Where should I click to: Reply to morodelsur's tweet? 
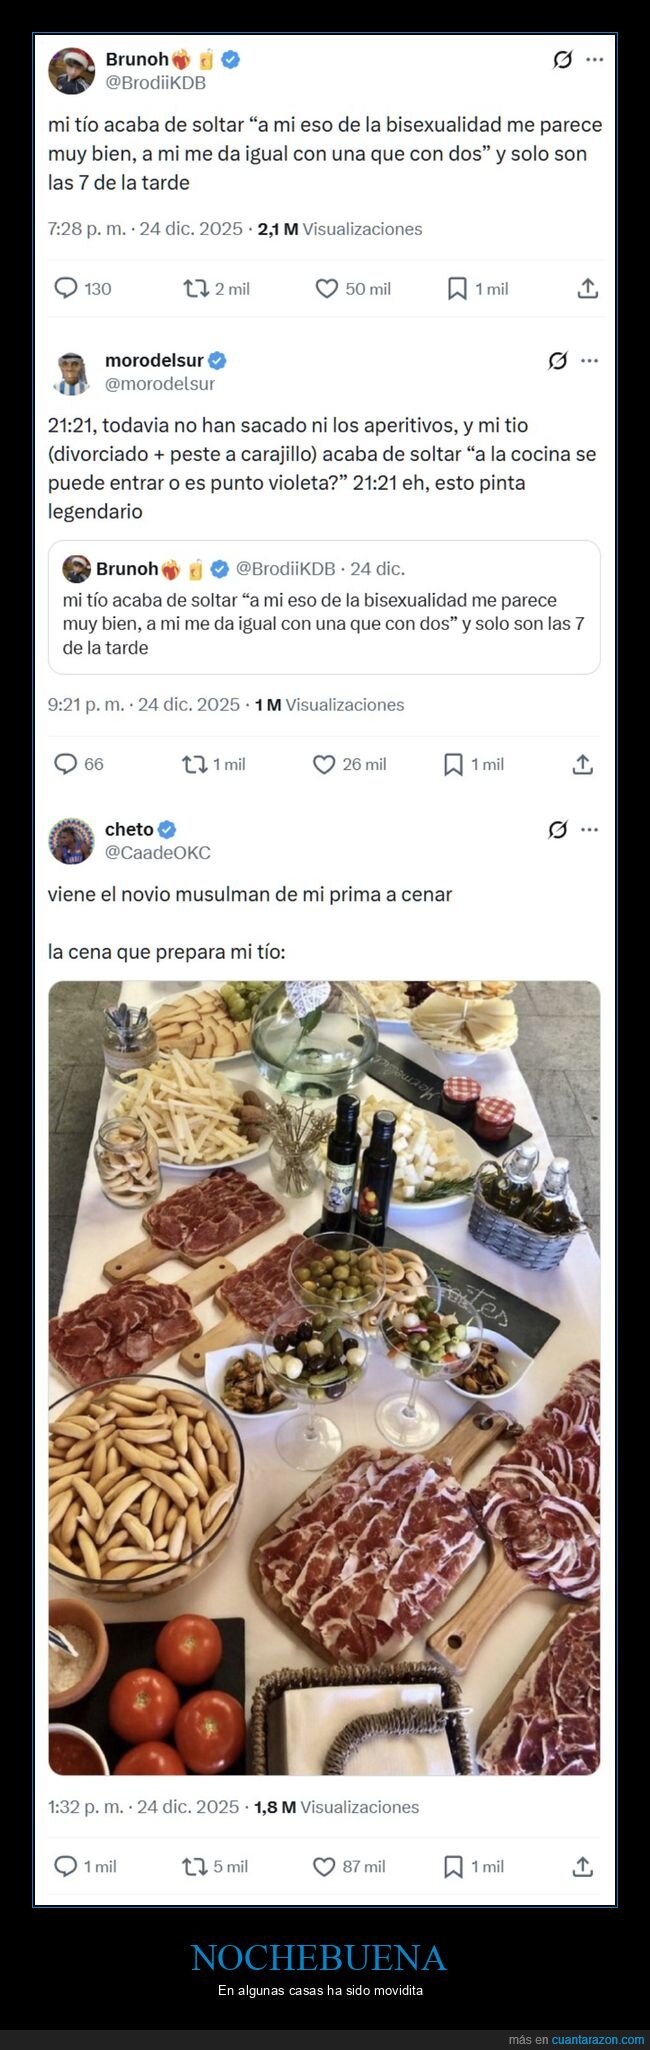pyautogui.click(x=65, y=763)
